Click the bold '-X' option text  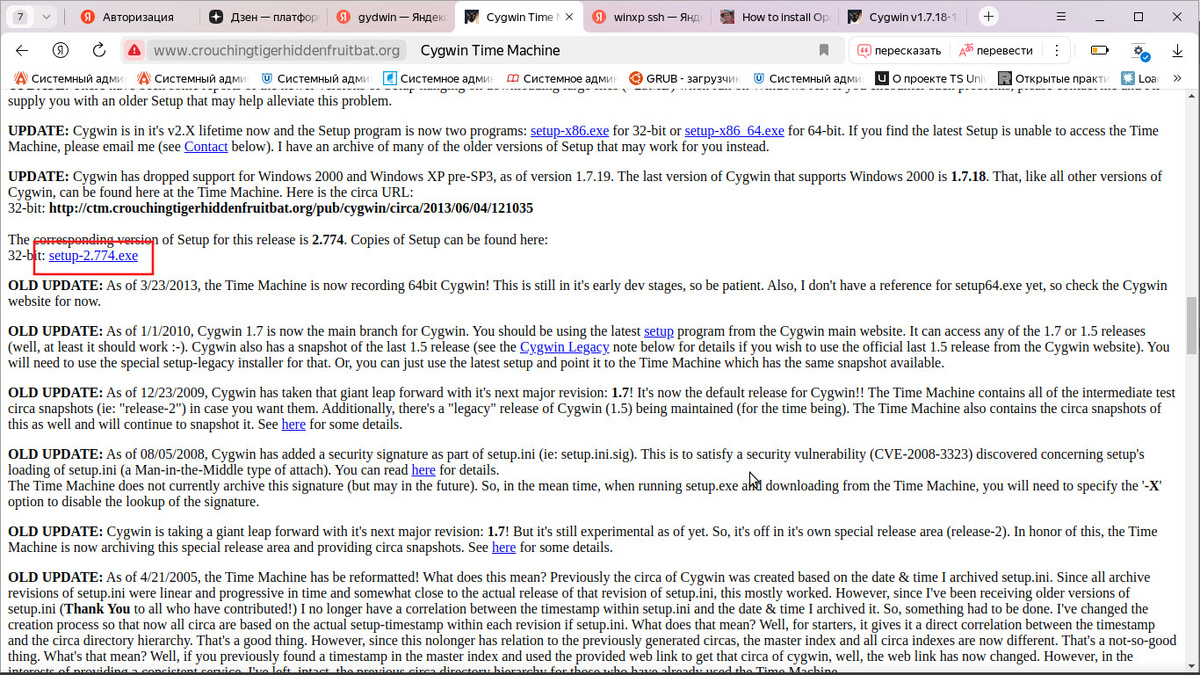click(x=1153, y=485)
